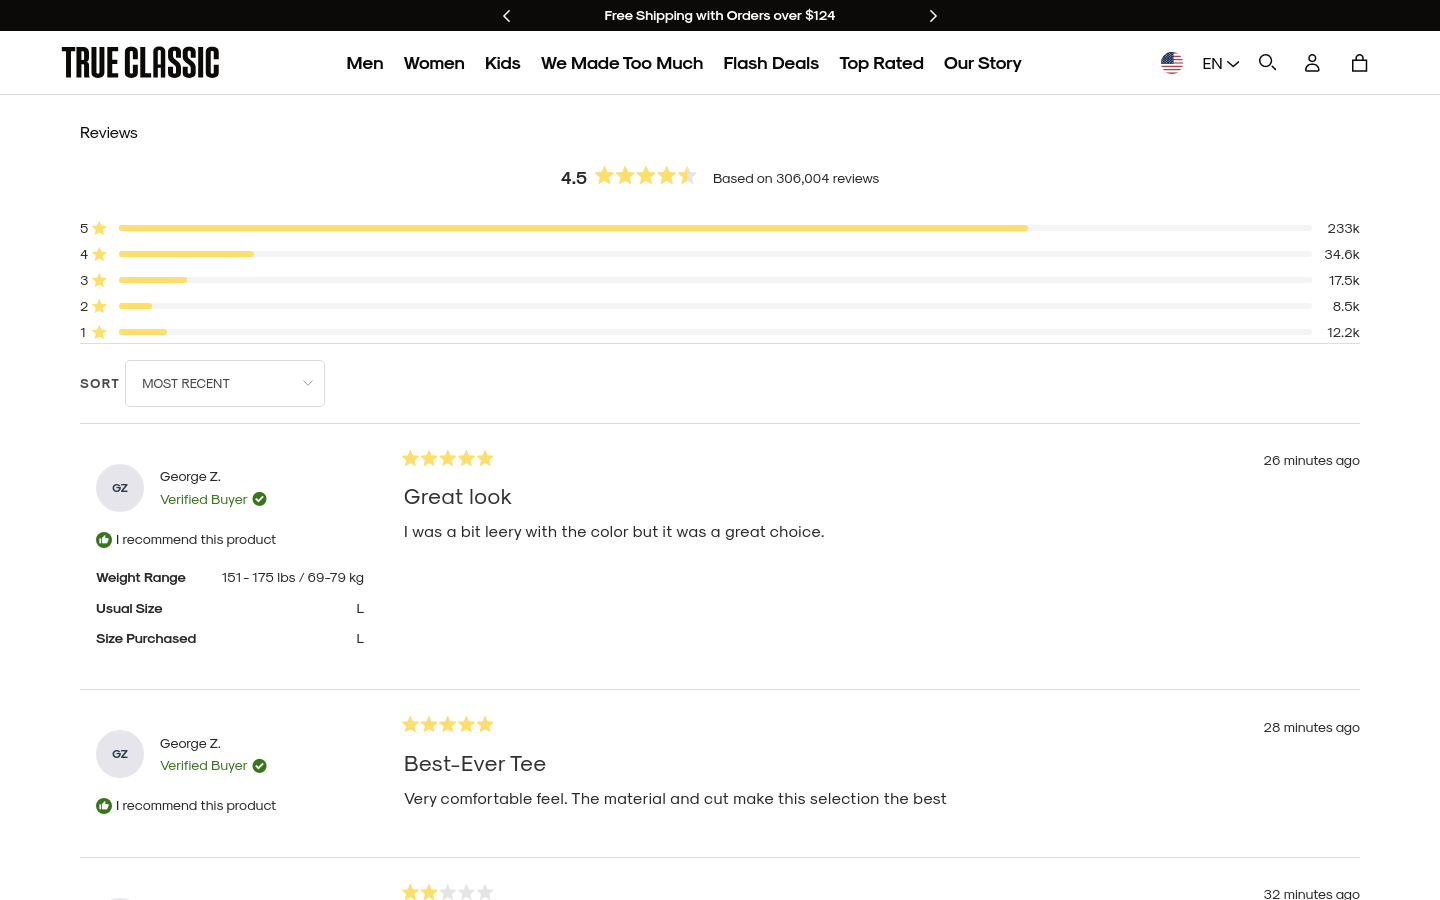
Task: Open the Men navigation menu
Action: (365, 63)
